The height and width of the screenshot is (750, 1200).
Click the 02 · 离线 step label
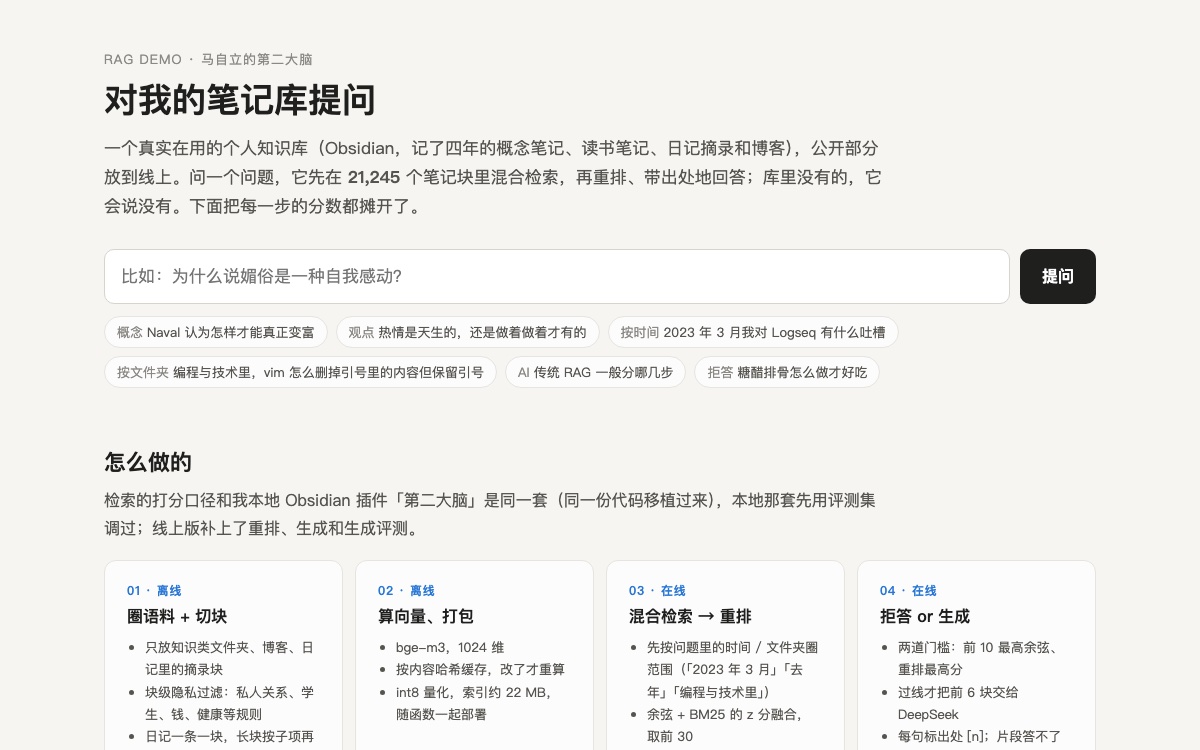click(406, 591)
